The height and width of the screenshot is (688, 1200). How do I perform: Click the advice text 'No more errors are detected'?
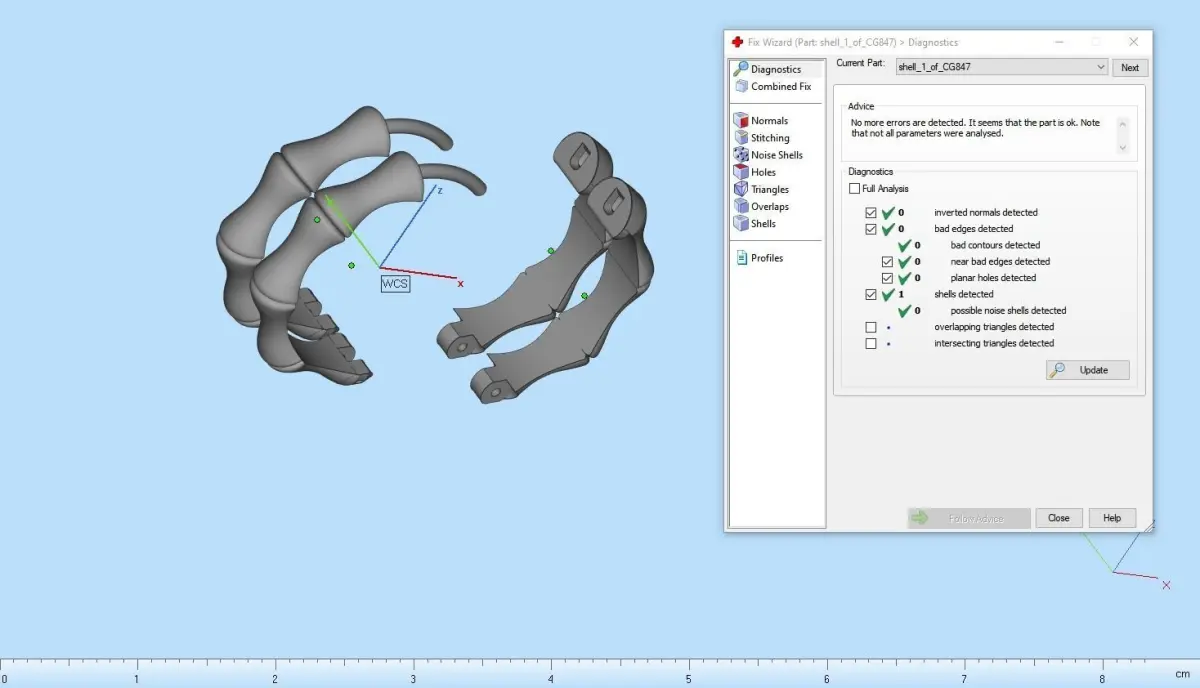(x=907, y=123)
